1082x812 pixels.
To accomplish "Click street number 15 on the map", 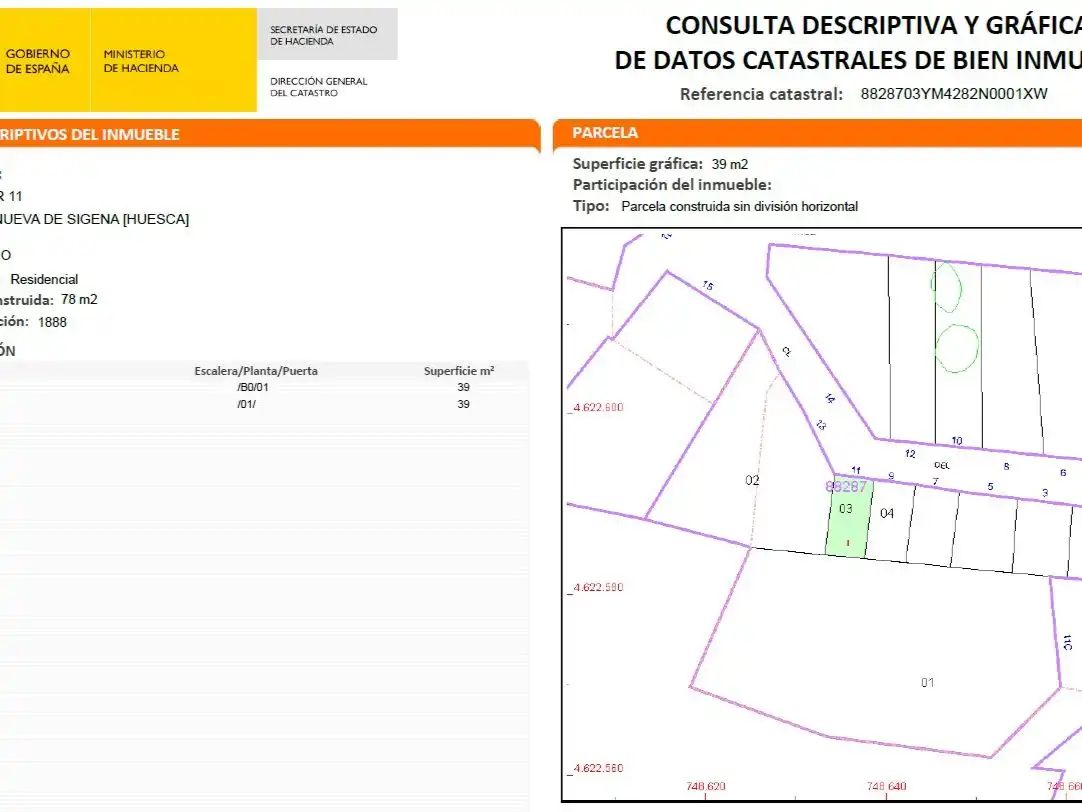I will (x=708, y=285).
